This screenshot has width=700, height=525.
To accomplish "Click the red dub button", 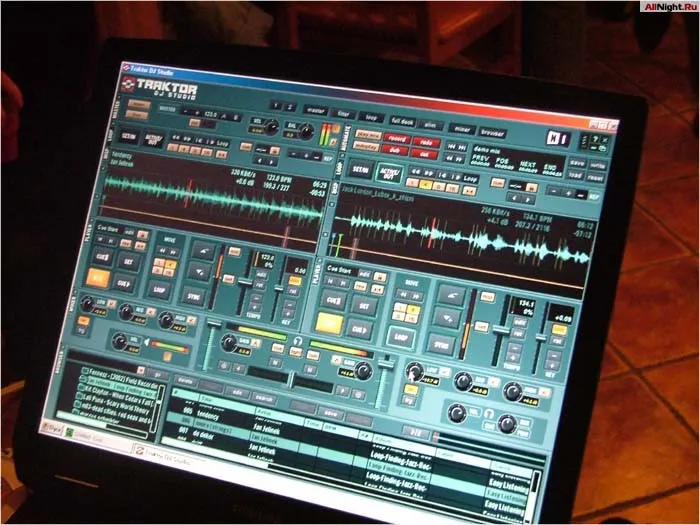I will [395, 150].
